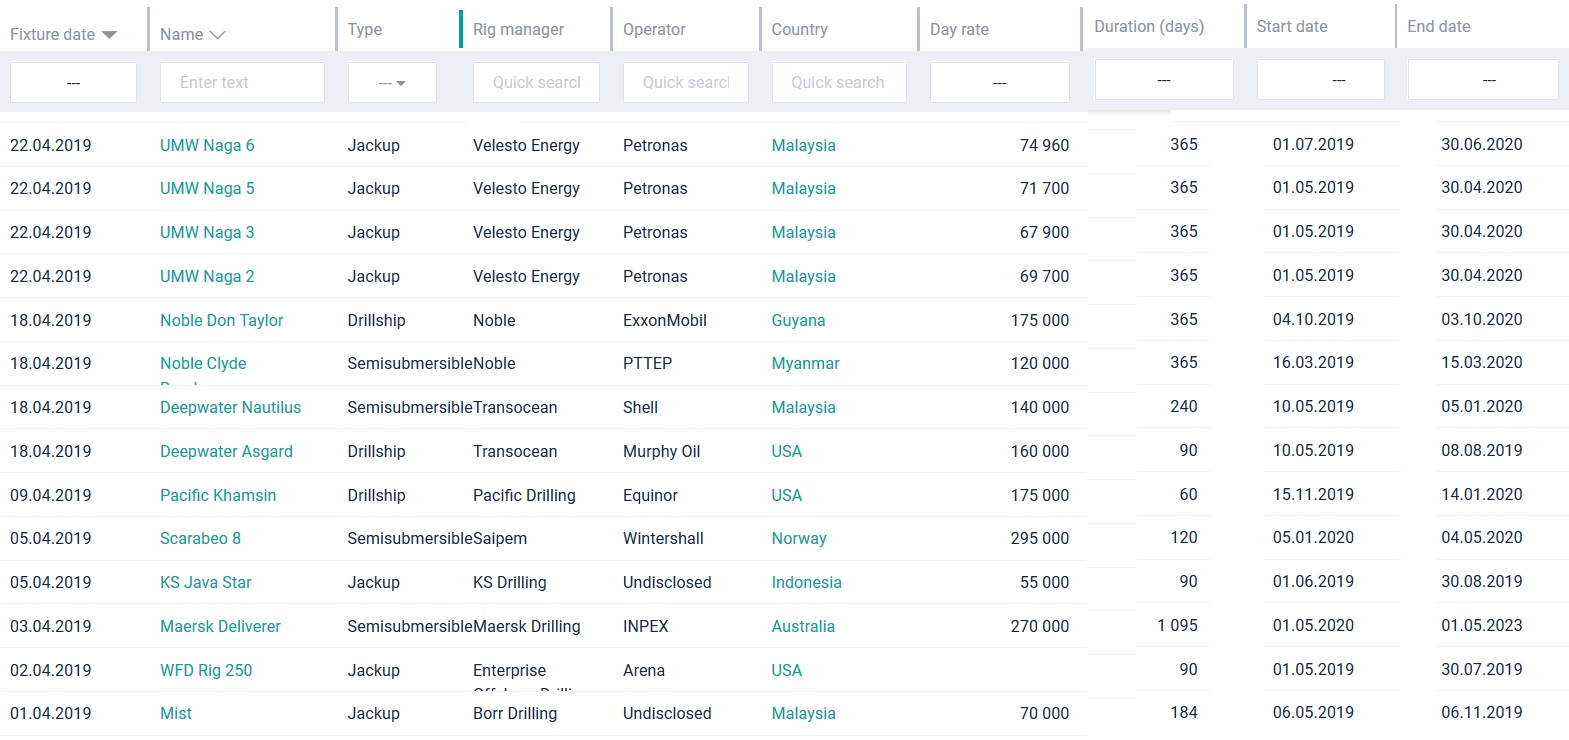Click the chevron beside the Name header
Image resolution: width=1569 pixels, height=740 pixels.
point(217,35)
